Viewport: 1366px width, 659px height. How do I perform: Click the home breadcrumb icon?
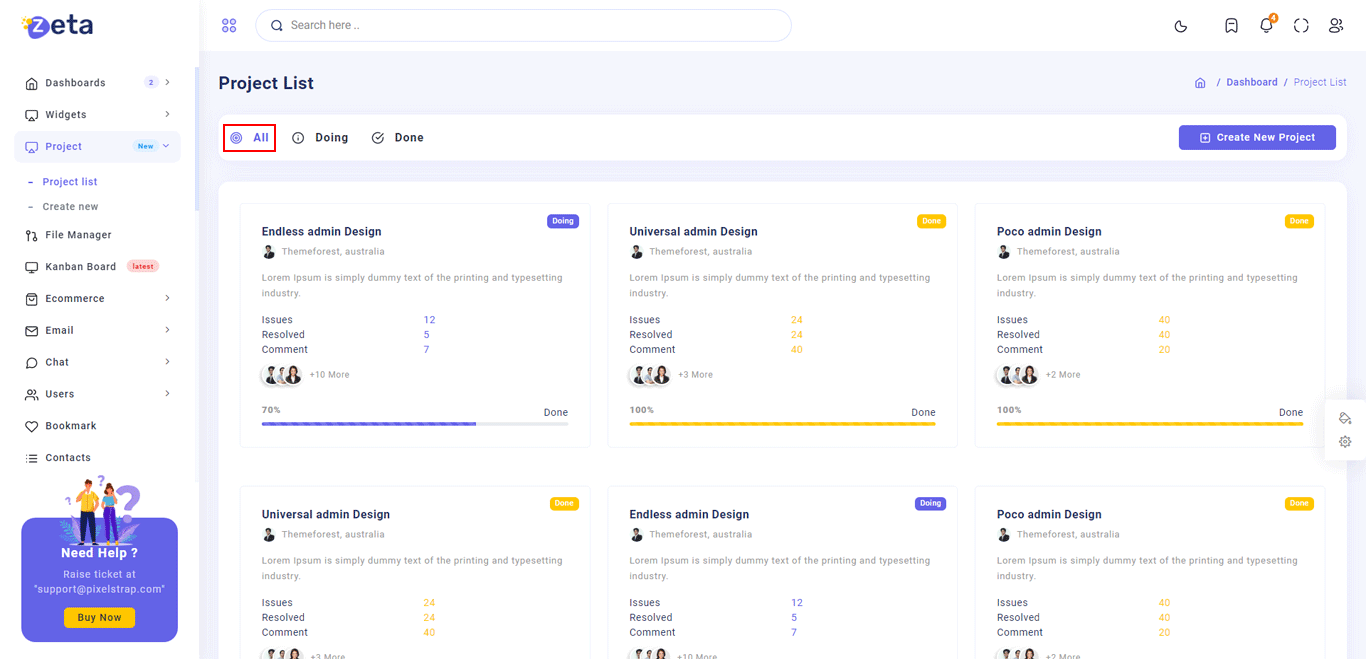tap(1200, 83)
